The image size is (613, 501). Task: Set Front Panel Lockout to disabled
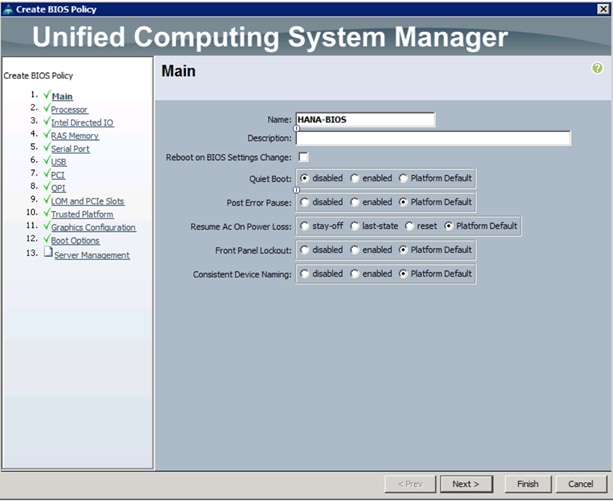304,250
